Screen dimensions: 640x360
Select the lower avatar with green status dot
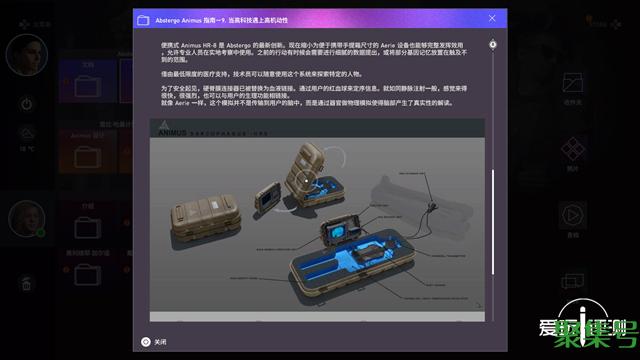click(27, 219)
